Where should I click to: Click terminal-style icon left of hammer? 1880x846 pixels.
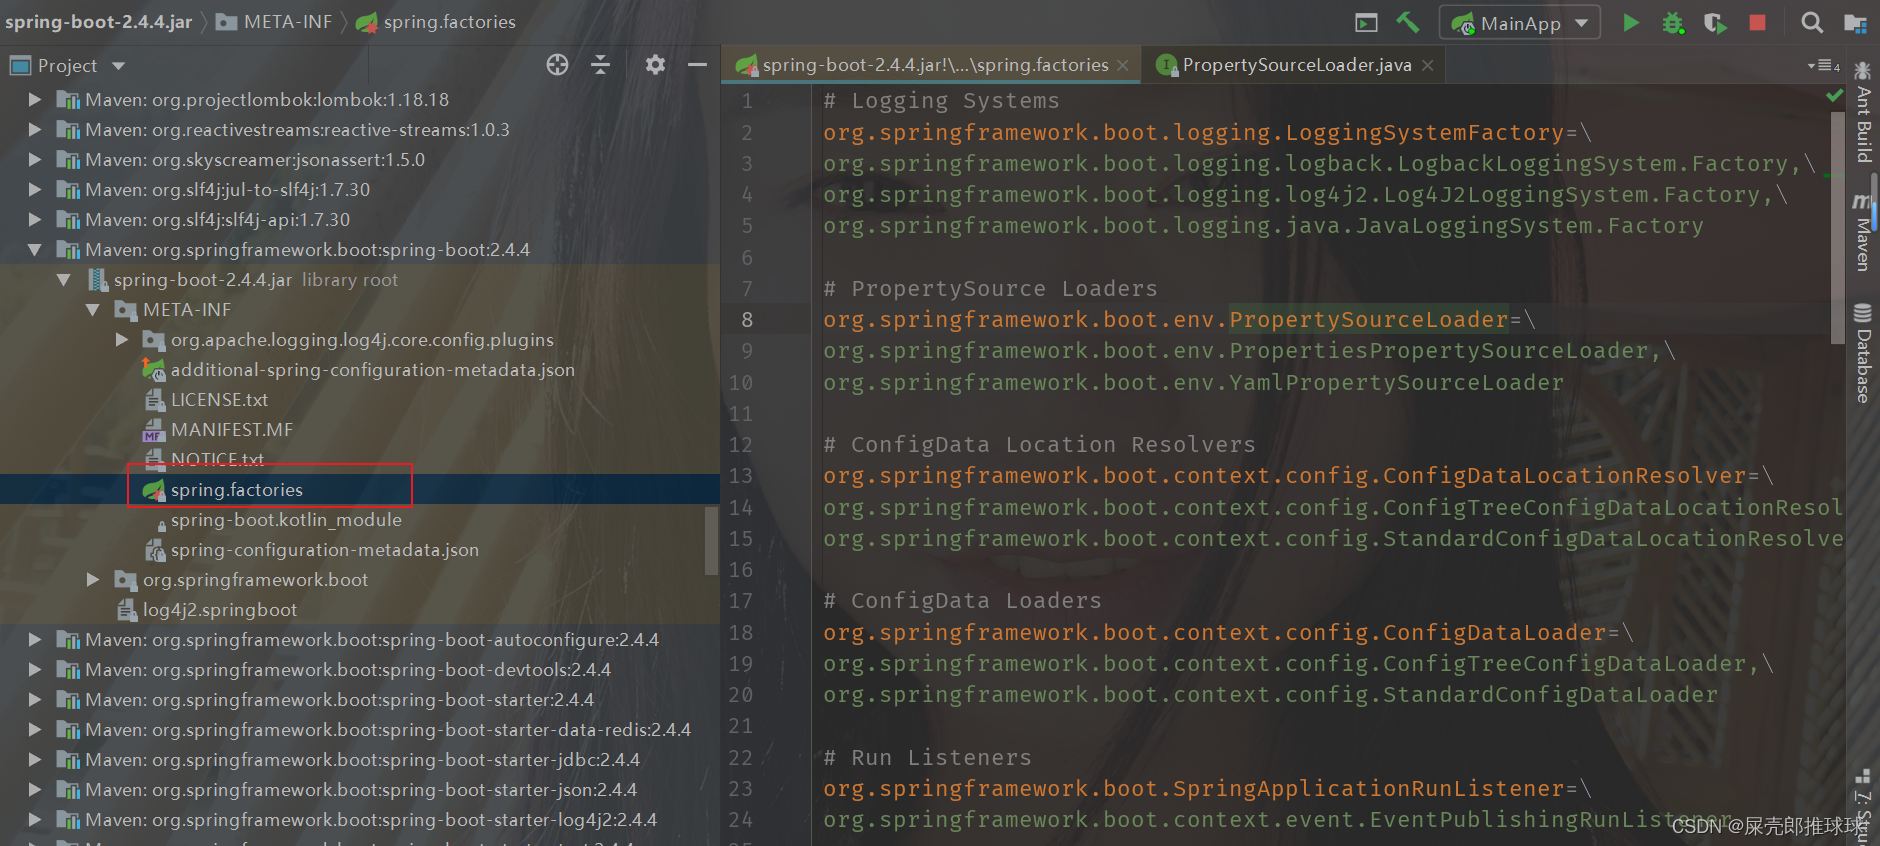pos(1366,22)
